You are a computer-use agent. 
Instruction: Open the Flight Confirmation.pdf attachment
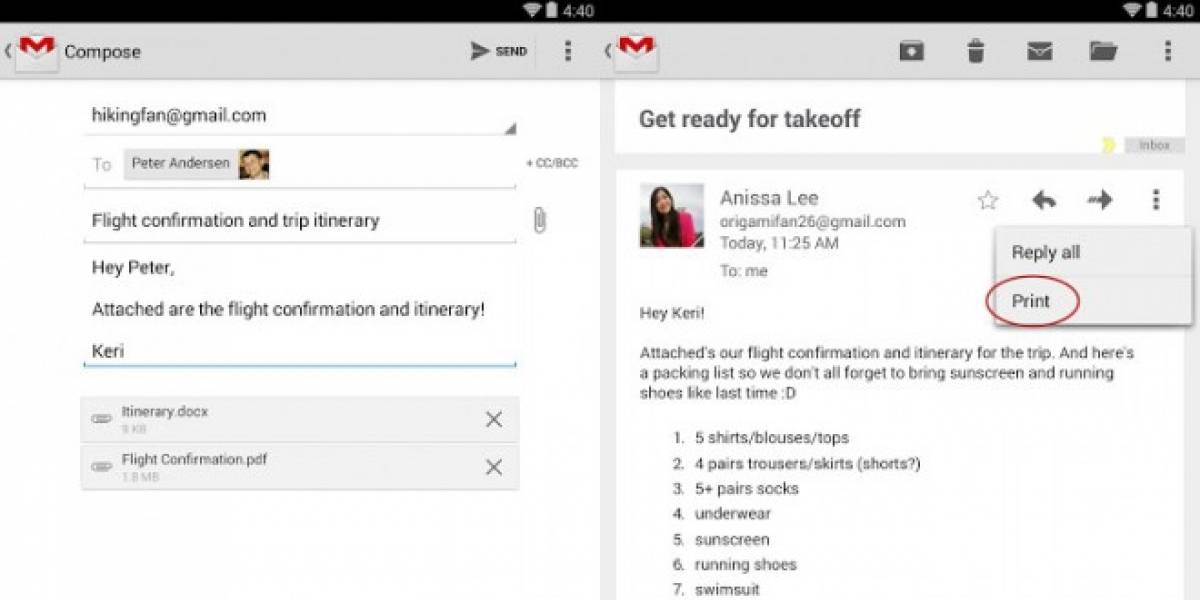tap(300, 467)
